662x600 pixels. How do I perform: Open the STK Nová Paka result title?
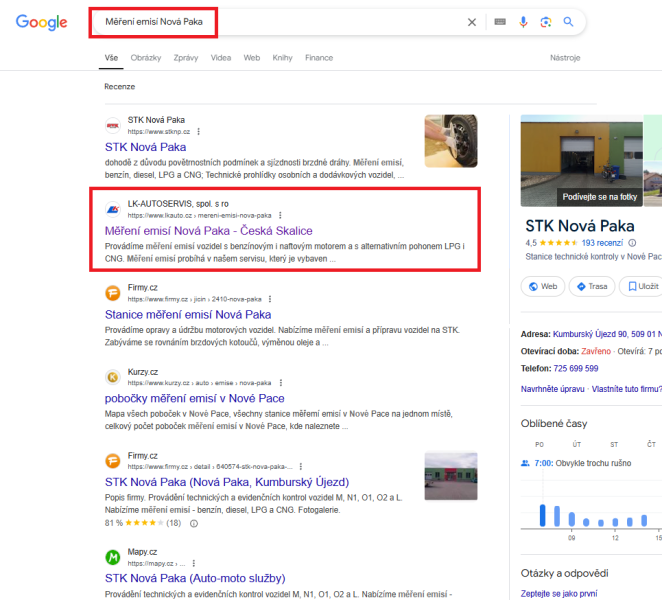click(x=145, y=147)
